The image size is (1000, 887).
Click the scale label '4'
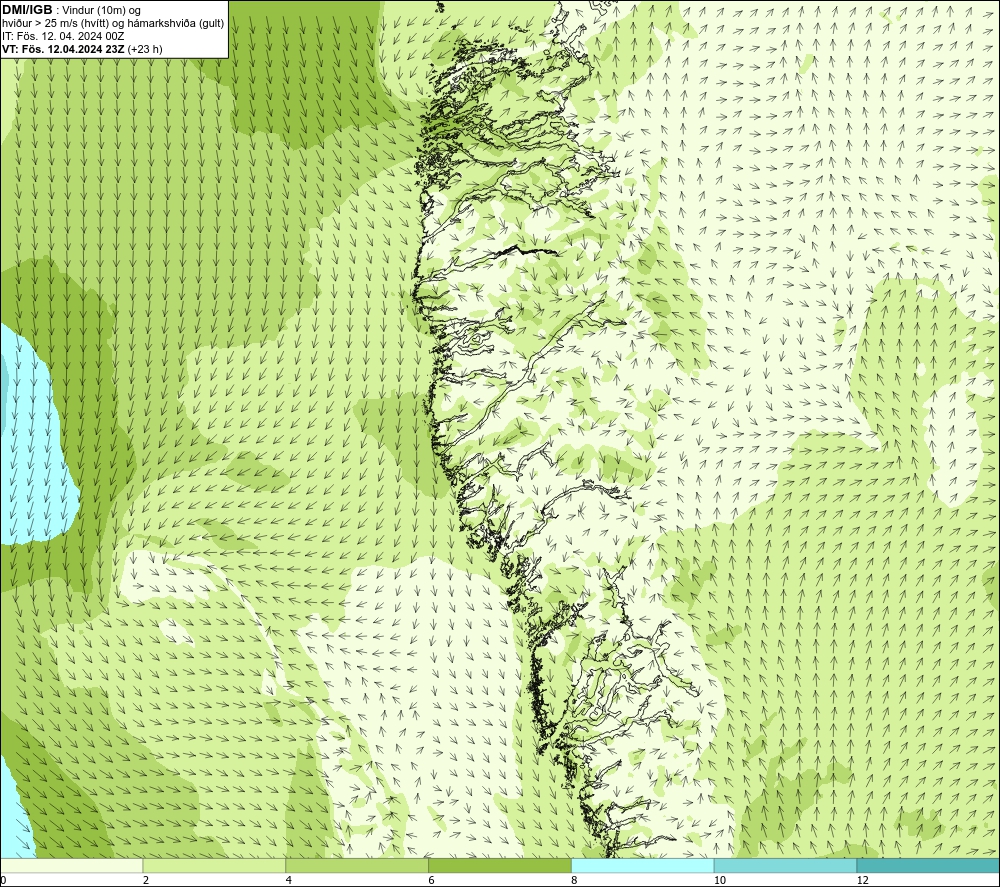(288, 881)
